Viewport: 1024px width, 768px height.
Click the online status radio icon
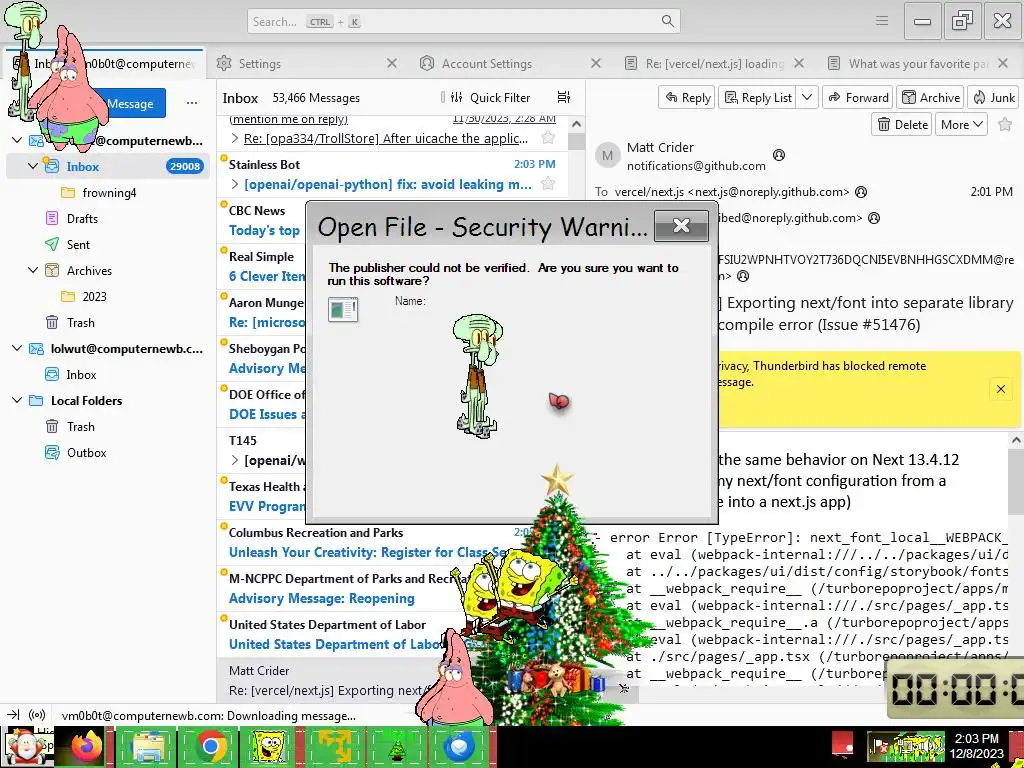[x=37, y=715]
